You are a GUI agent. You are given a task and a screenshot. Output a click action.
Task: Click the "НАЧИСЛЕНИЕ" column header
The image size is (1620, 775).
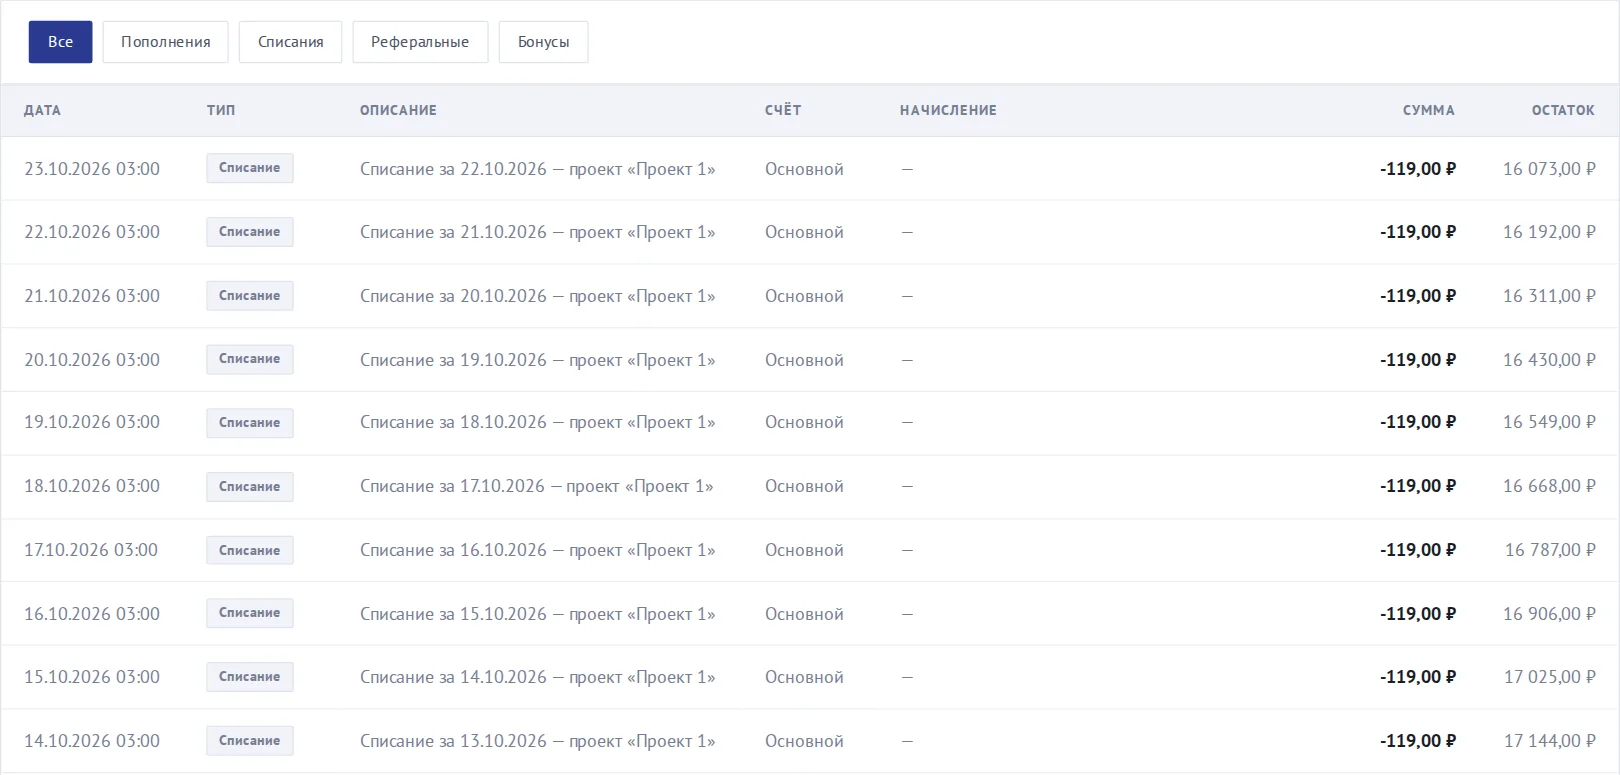(948, 110)
